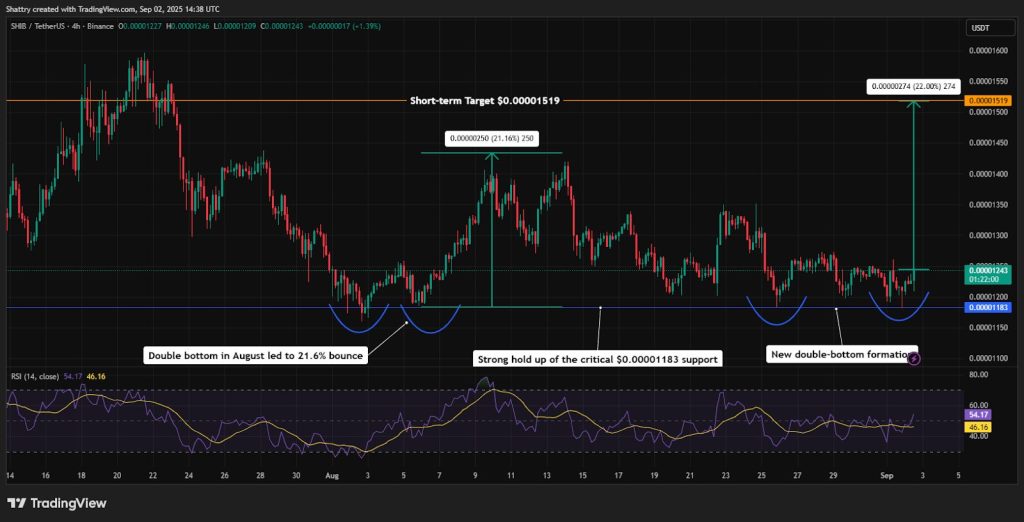Click the blue 0.00001183 support price label
Image resolution: width=1024 pixels, height=522 pixels.
pos(988,307)
